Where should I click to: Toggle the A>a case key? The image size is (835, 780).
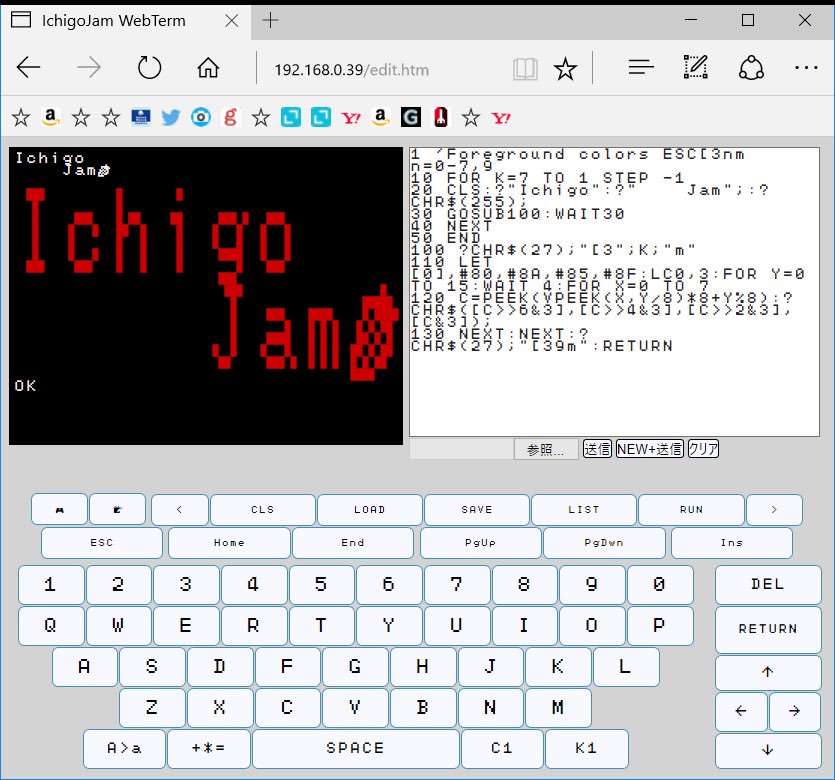(124, 749)
